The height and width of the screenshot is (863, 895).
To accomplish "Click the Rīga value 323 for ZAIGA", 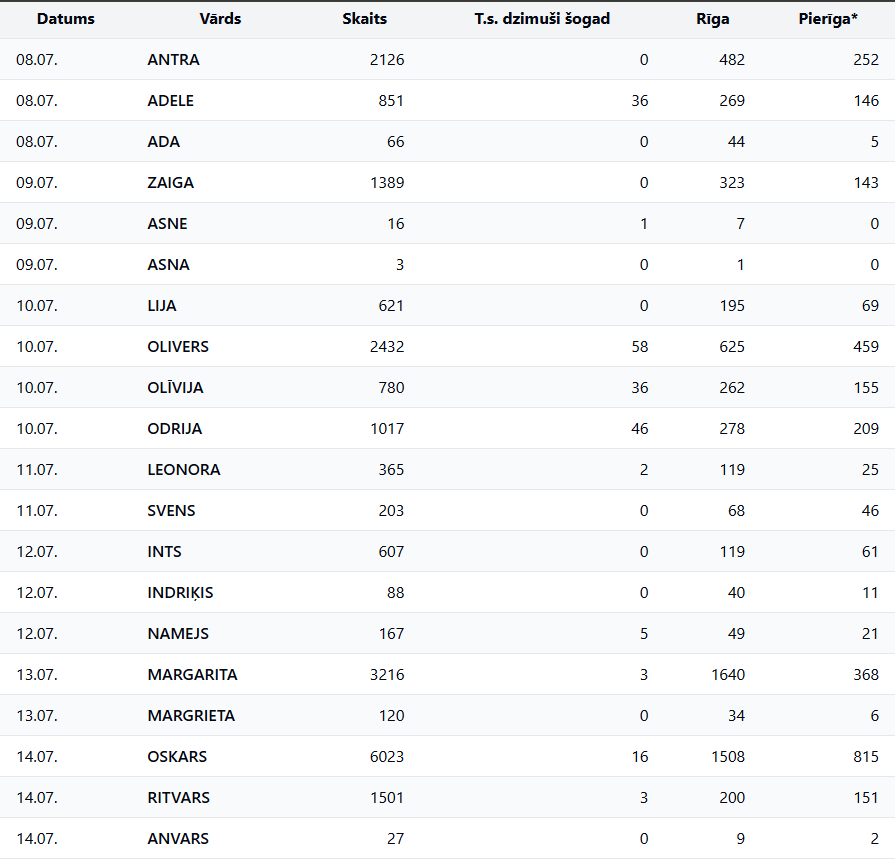I will (x=732, y=183).
